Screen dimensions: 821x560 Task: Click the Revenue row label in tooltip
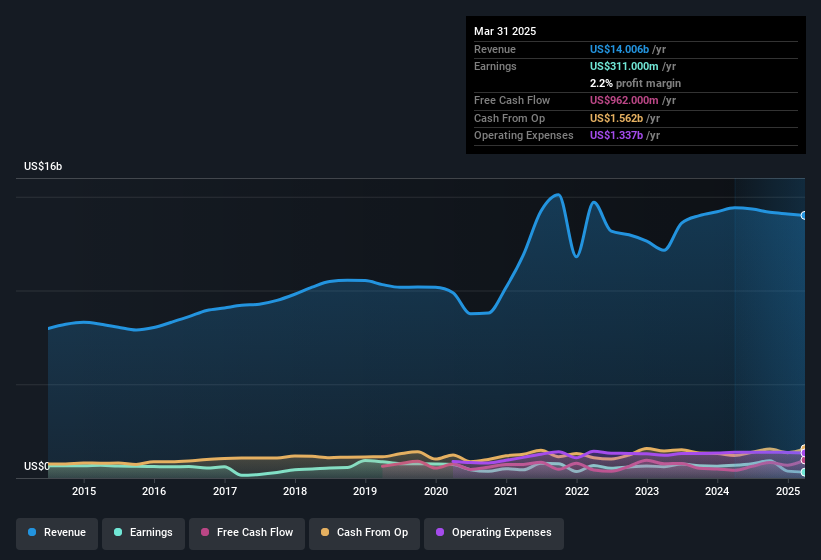pyautogui.click(x=495, y=49)
